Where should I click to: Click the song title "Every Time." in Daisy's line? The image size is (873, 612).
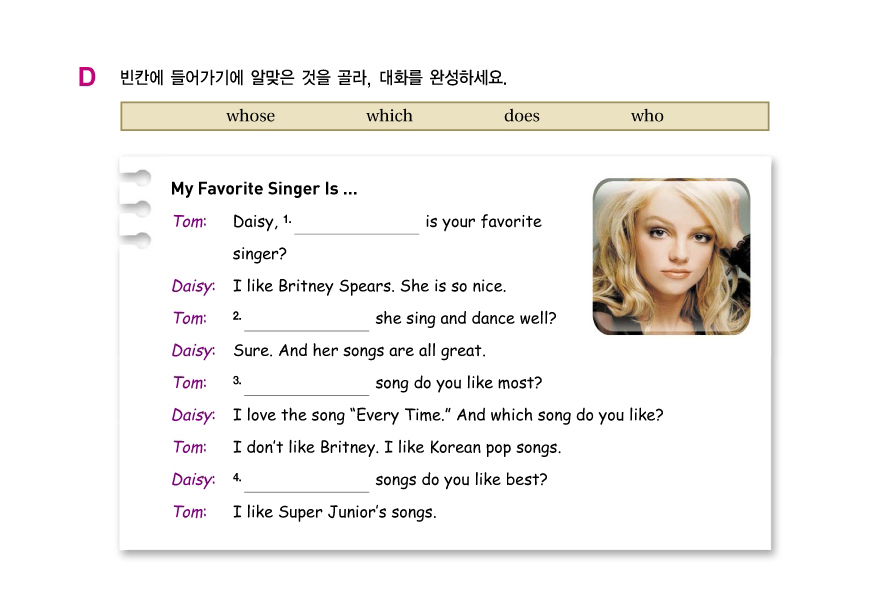tap(400, 416)
